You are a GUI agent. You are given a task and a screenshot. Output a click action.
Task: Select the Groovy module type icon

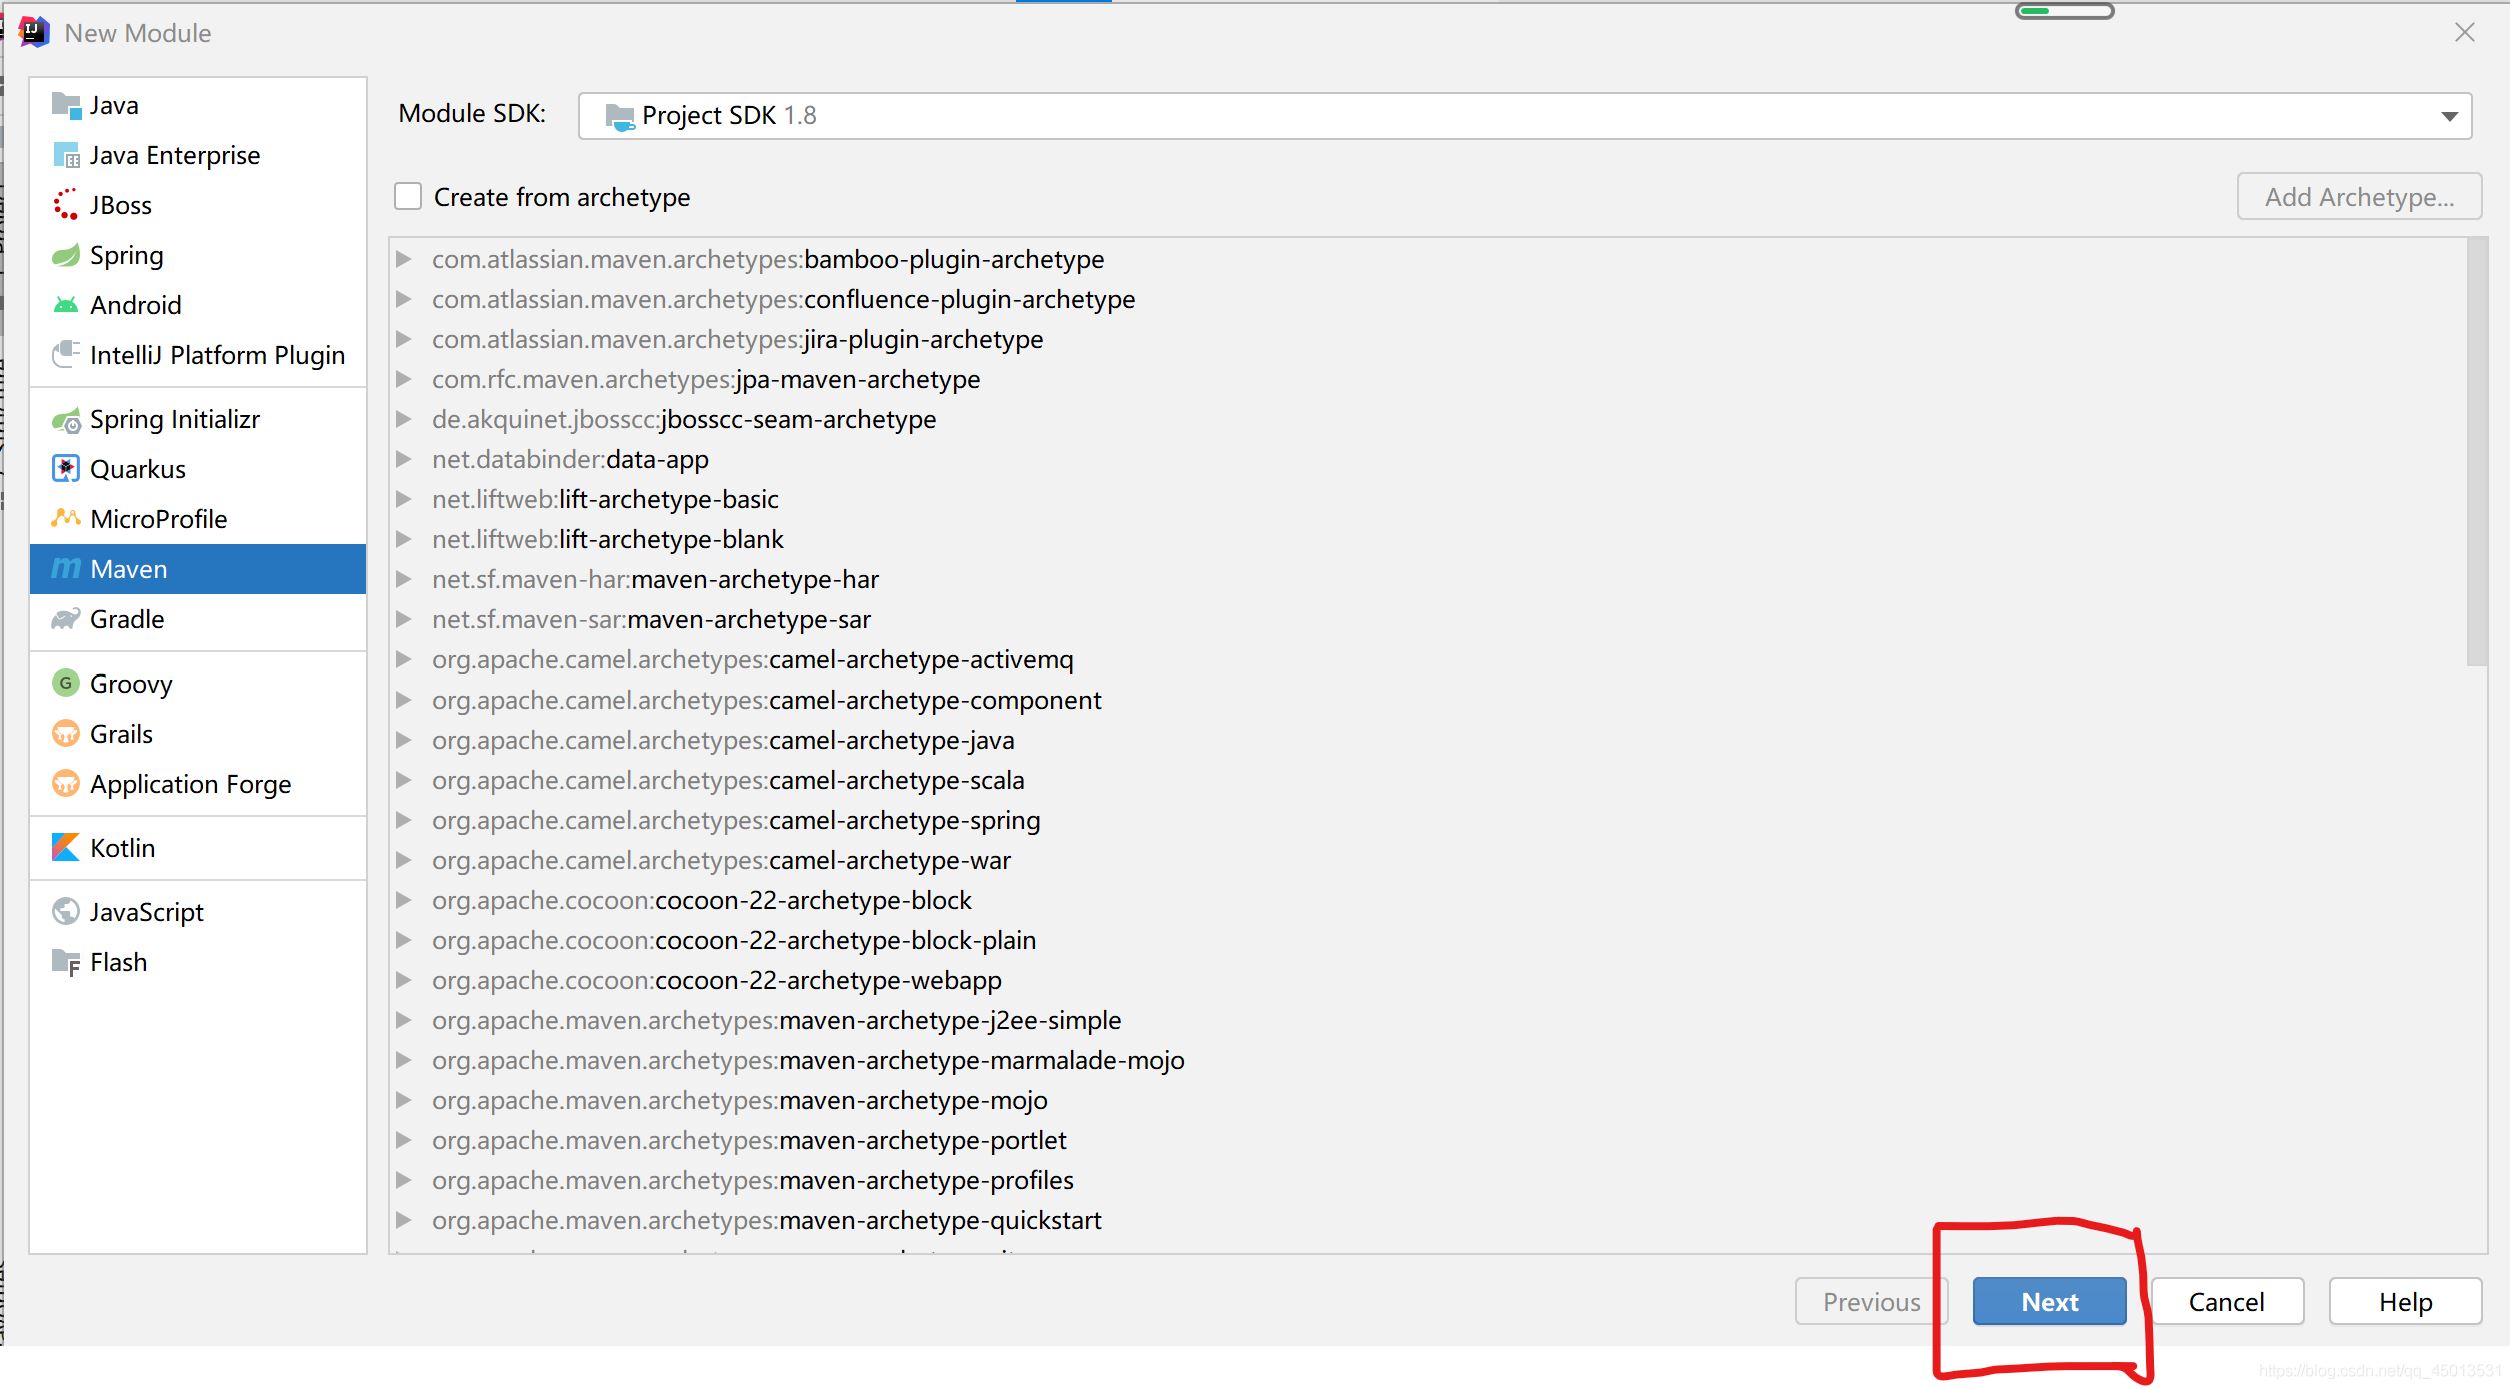[65, 684]
